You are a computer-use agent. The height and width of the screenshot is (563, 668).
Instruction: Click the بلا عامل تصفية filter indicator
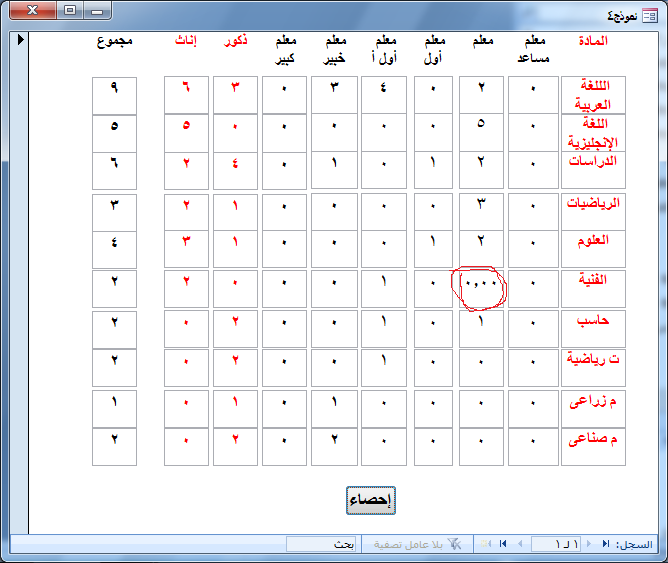point(418,544)
